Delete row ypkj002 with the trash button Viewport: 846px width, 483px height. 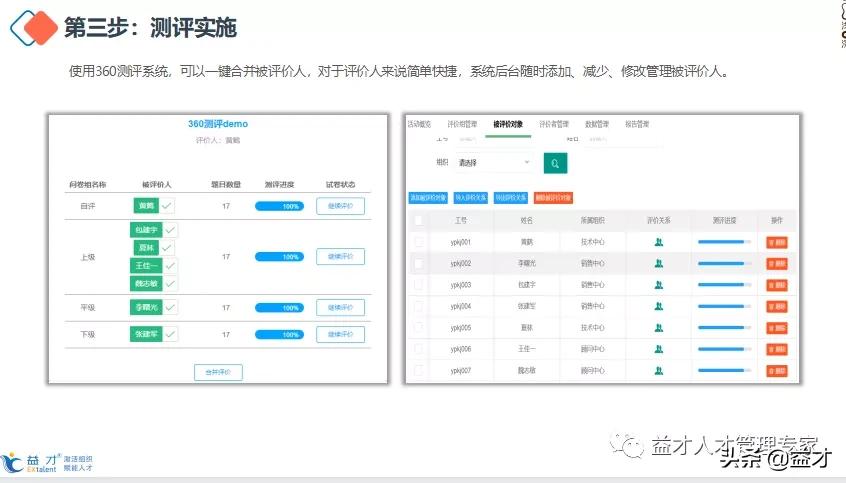click(x=777, y=263)
